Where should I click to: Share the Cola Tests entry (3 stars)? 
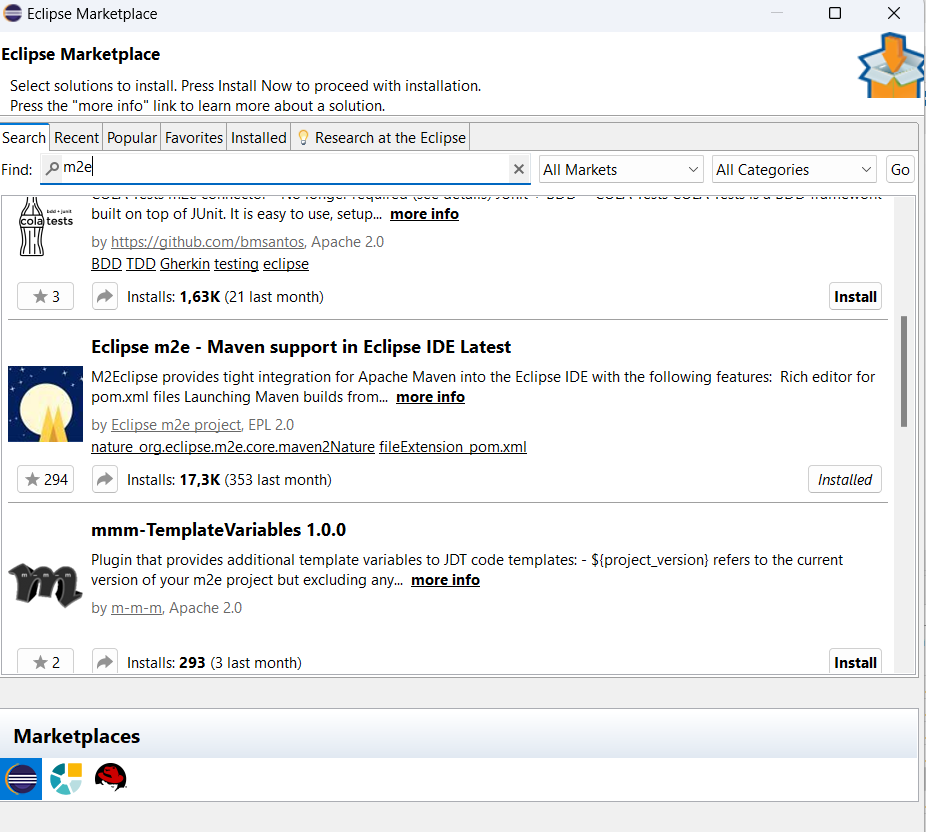coord(105,296)
